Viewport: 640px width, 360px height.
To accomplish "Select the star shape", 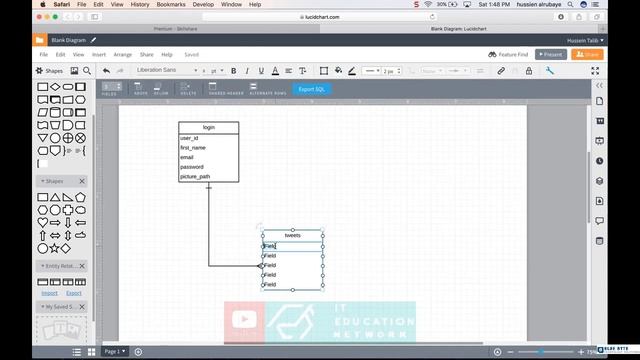I will click(54, 248).
